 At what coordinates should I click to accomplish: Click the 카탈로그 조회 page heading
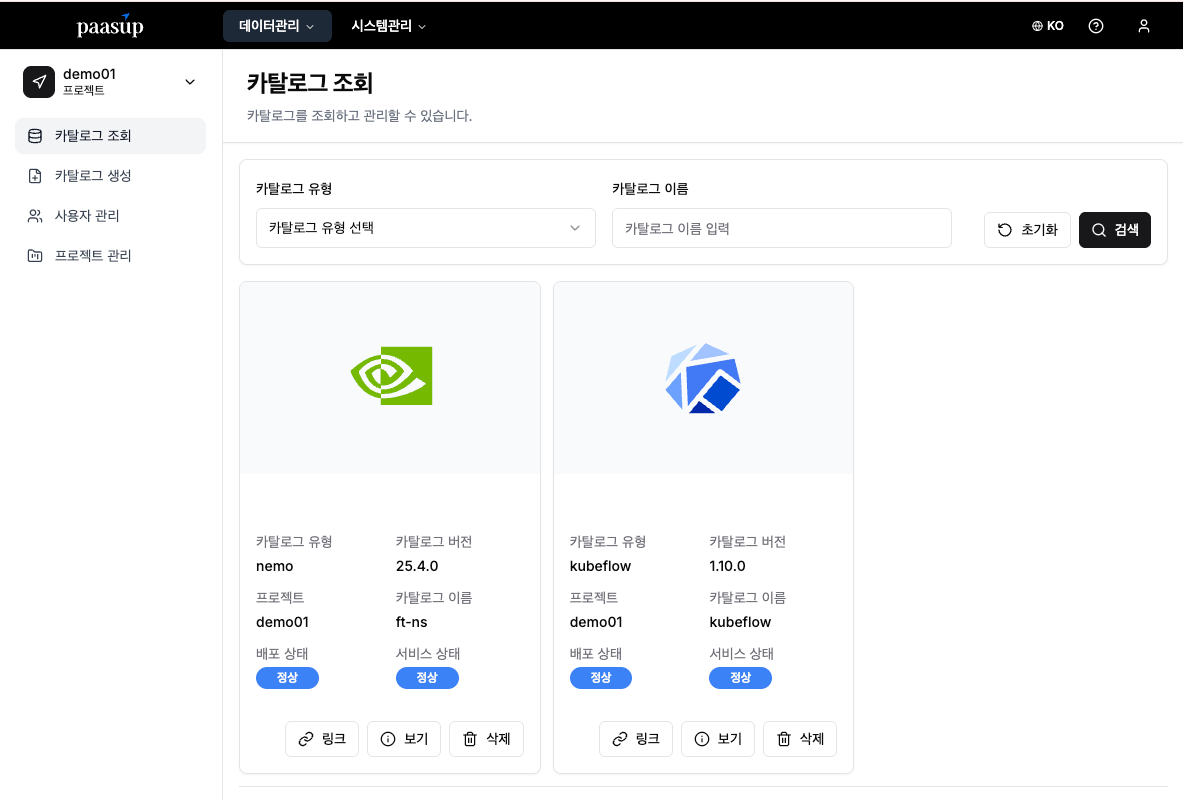coord(310,83)
